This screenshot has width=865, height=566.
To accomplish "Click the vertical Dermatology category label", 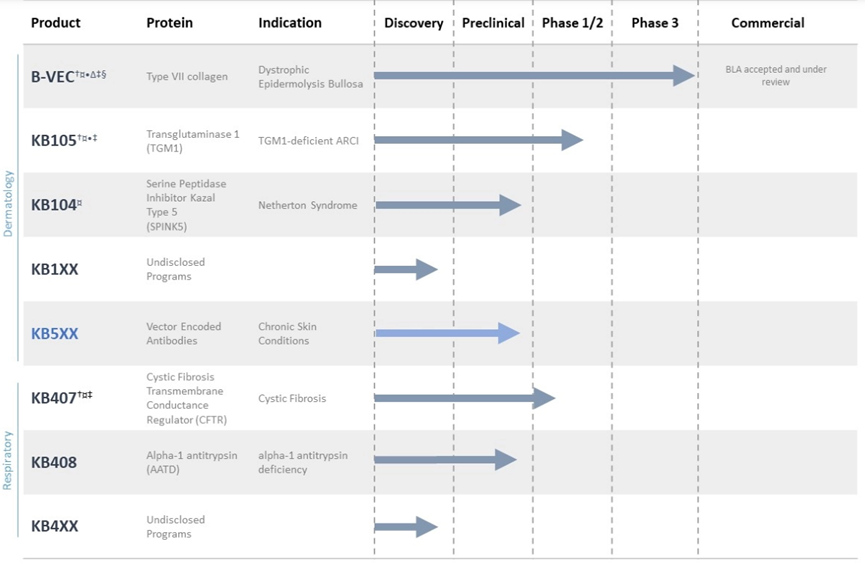I will pyautogui.click(x=9, y=203).
